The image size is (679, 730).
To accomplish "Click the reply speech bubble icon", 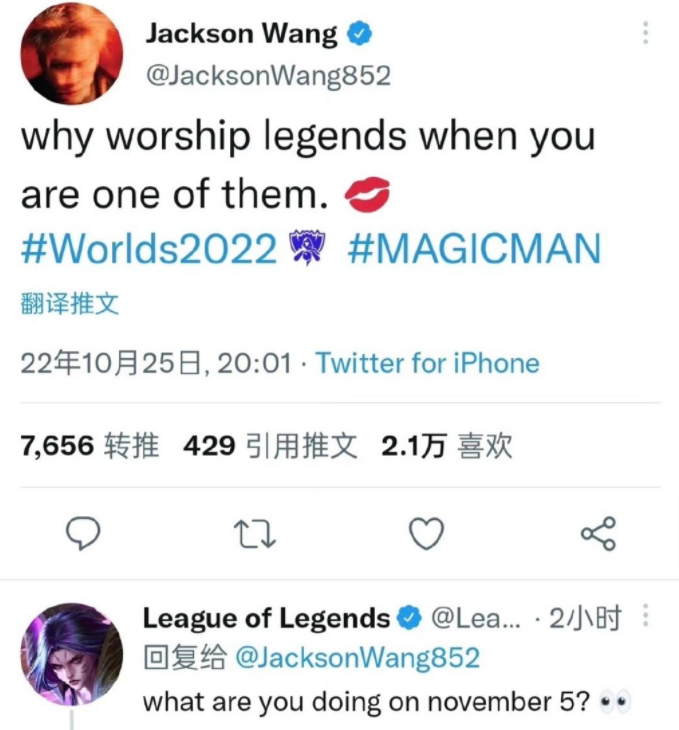I will coord(83,534).
